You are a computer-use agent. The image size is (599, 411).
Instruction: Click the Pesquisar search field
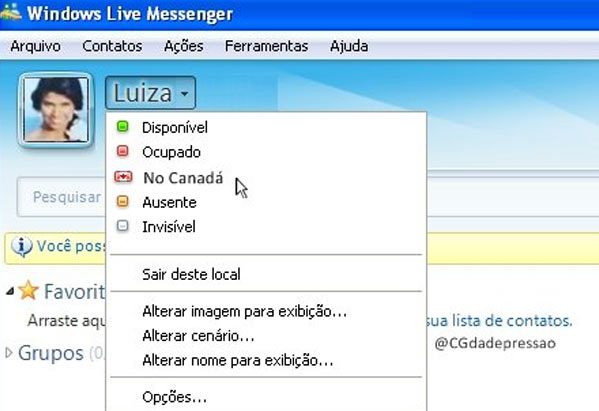(61, 197)
